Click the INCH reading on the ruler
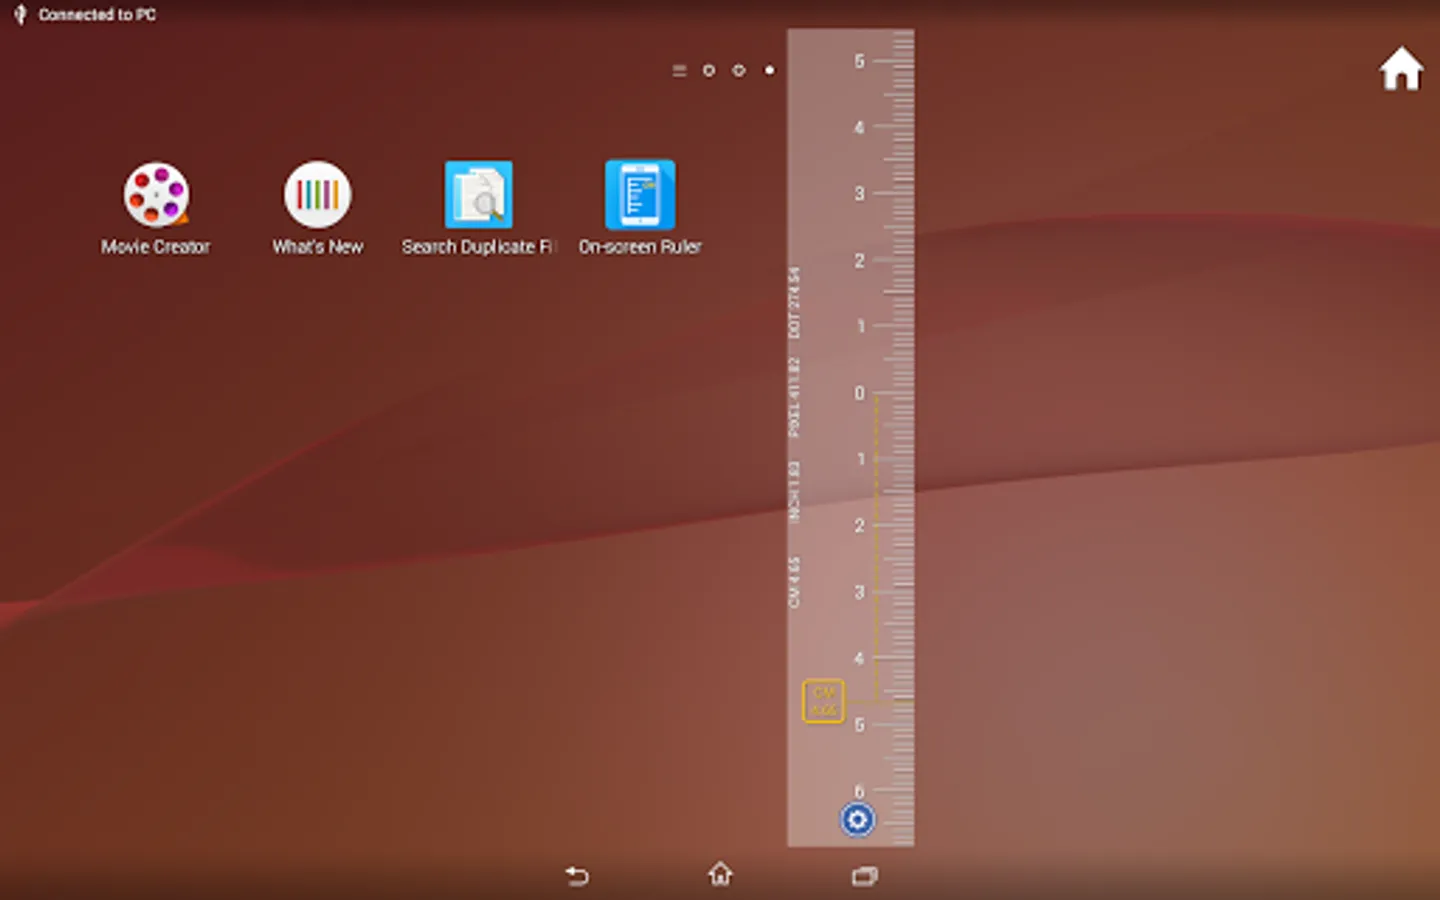1440x900 pixels. (794, 491)
